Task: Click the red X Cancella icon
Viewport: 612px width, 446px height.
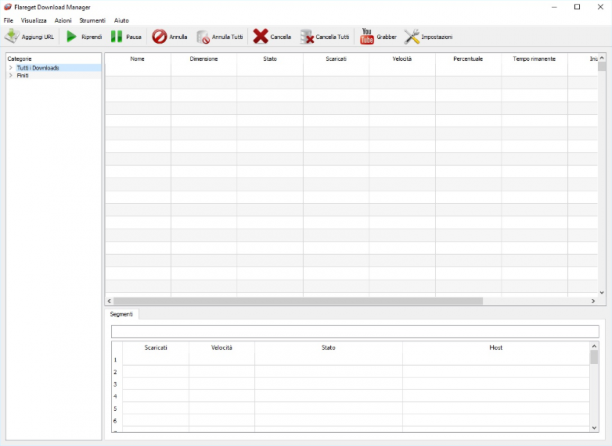Action: pos(260,36)
